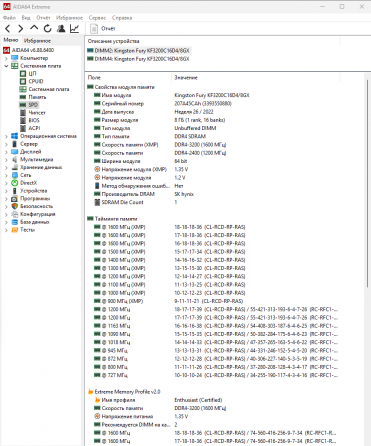The height and width of the screenshot is (446, 371).
Task: Open the Отчет menu
Action: click(x=43, y=18)
